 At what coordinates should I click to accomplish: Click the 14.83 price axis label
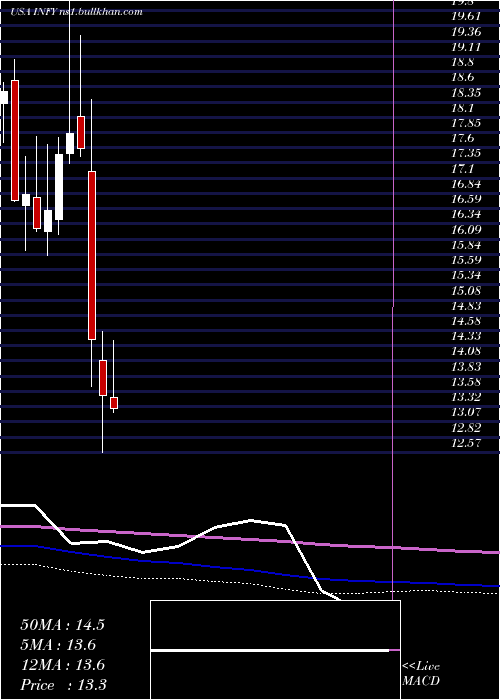466,307
